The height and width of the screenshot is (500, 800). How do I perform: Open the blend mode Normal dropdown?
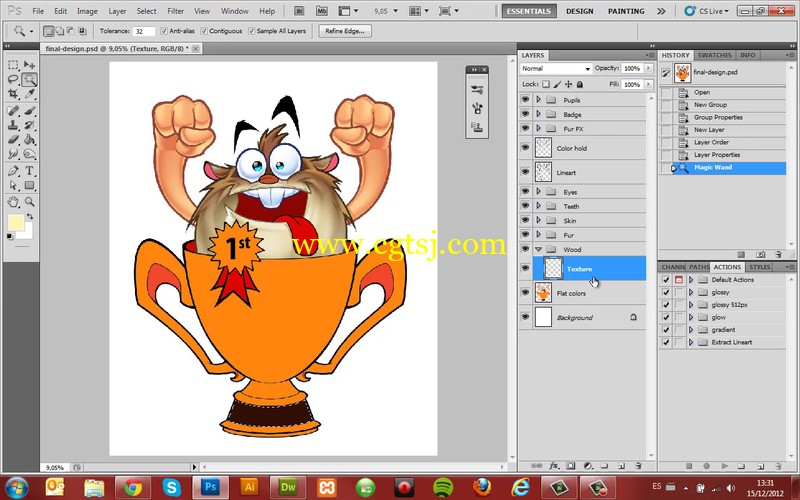(556, 68)
